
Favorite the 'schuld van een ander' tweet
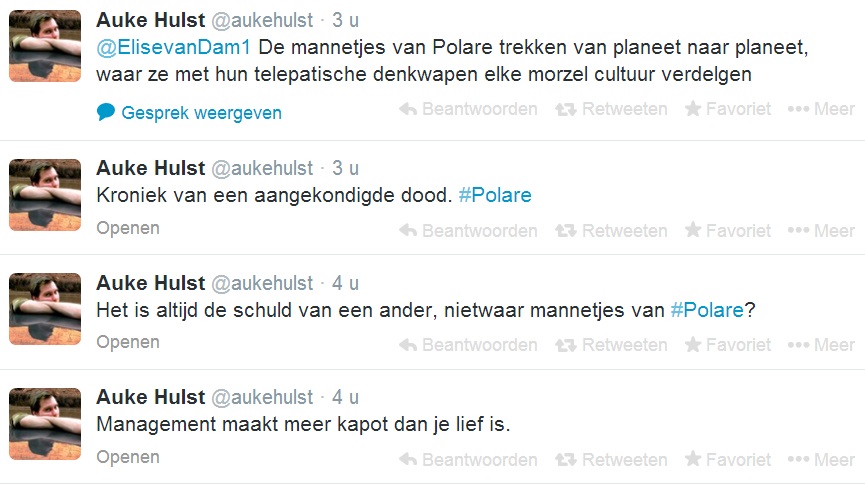click(727, 345)
